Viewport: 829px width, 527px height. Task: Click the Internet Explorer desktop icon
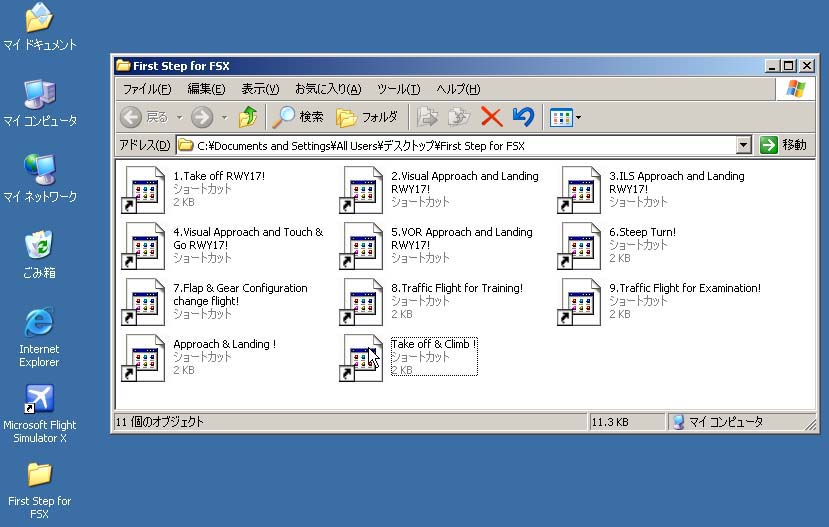click(x=39, y=324)
